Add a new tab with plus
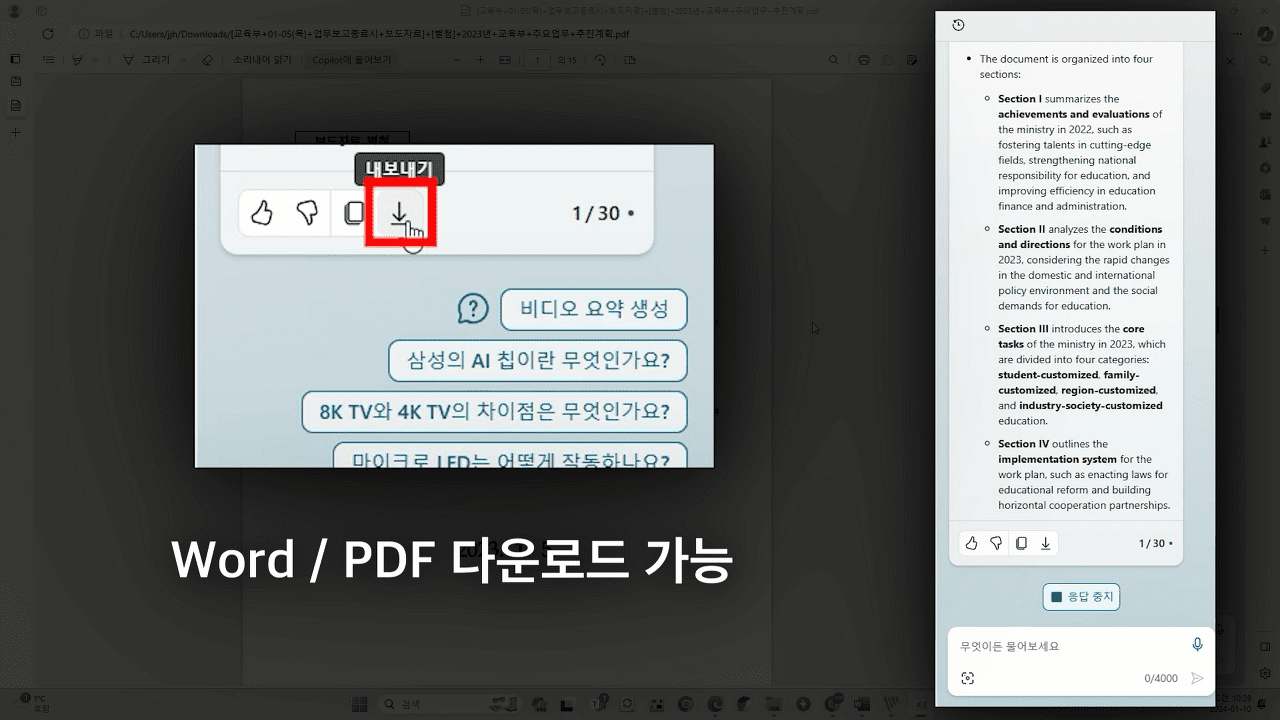The width and height of the screenshot is (1280, 720). (x=15, y=132)
